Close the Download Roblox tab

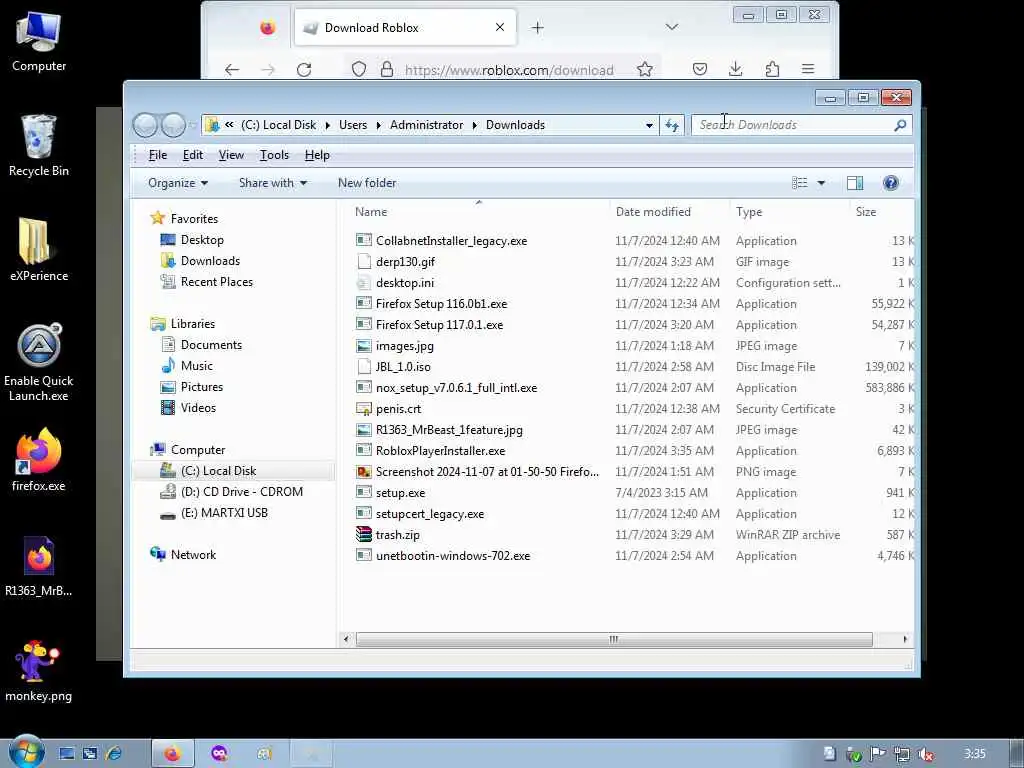(500, 27)
